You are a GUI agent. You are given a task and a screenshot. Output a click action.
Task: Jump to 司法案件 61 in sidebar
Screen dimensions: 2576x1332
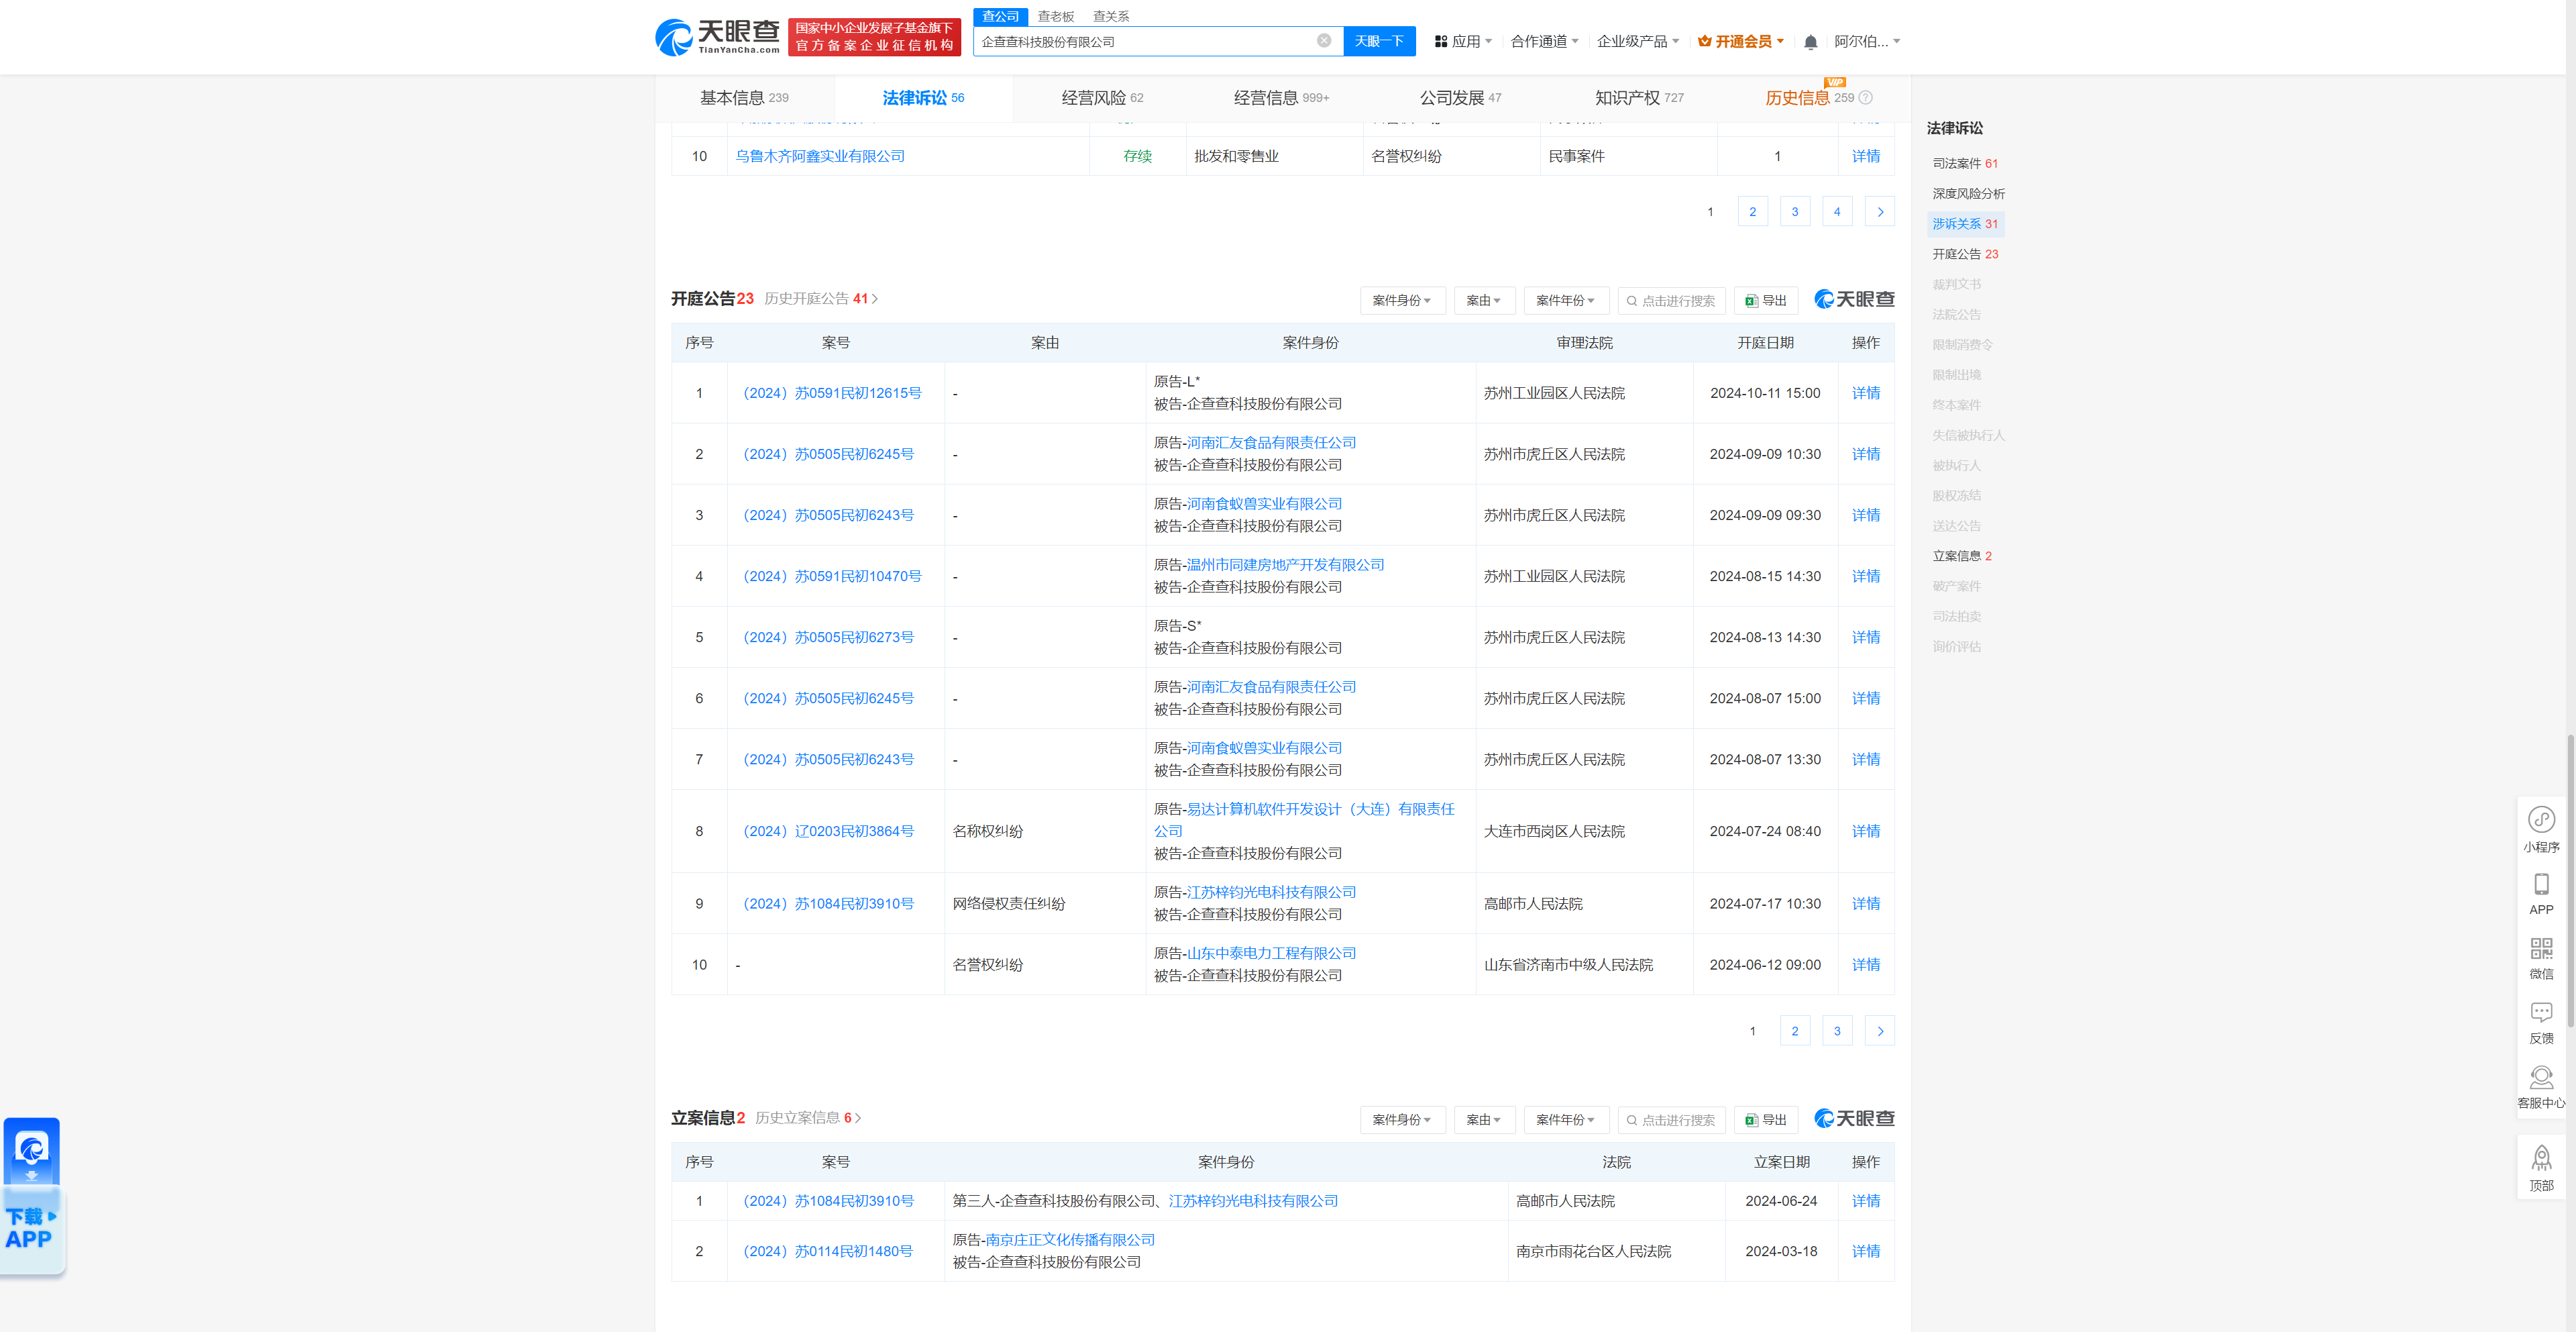click(1965, 163)
